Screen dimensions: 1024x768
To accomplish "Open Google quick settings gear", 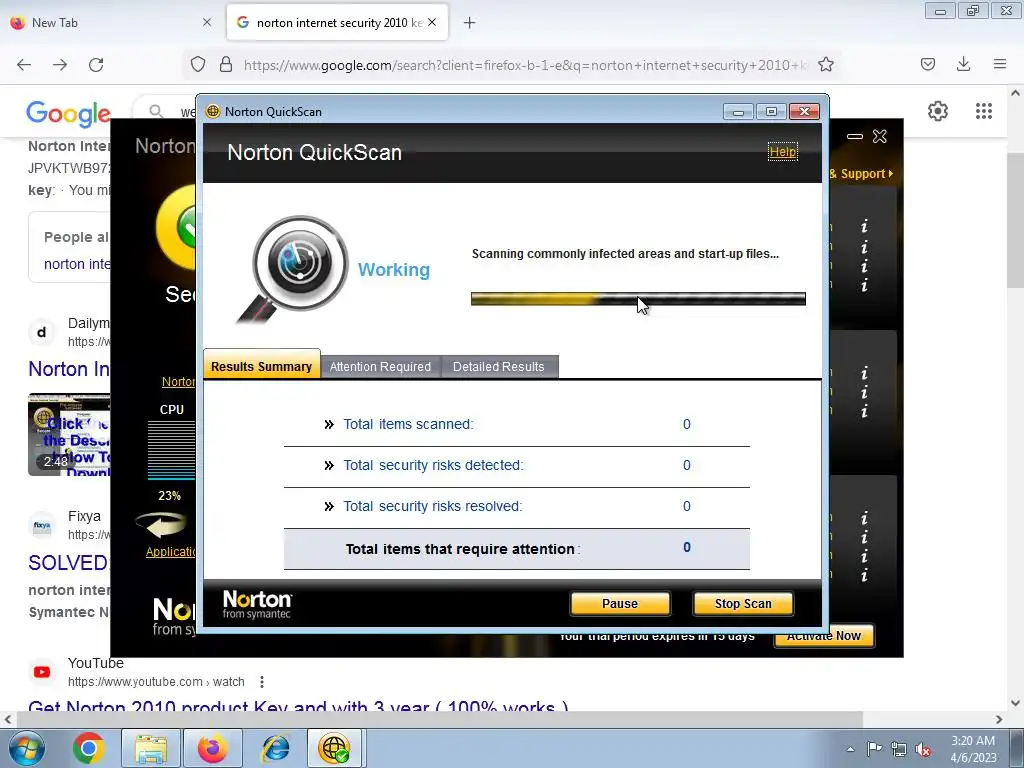I will [938, 111].
